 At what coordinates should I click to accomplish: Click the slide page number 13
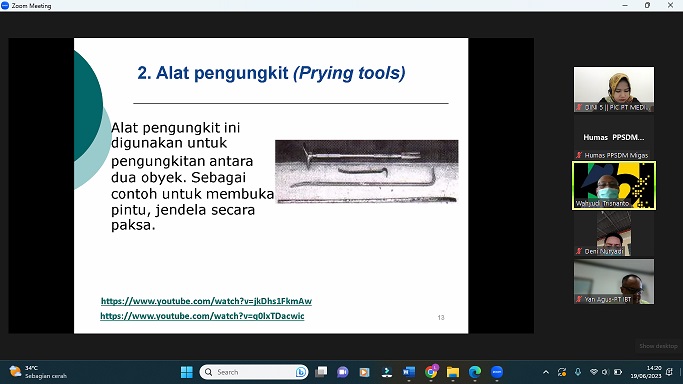tap(441, 318)
